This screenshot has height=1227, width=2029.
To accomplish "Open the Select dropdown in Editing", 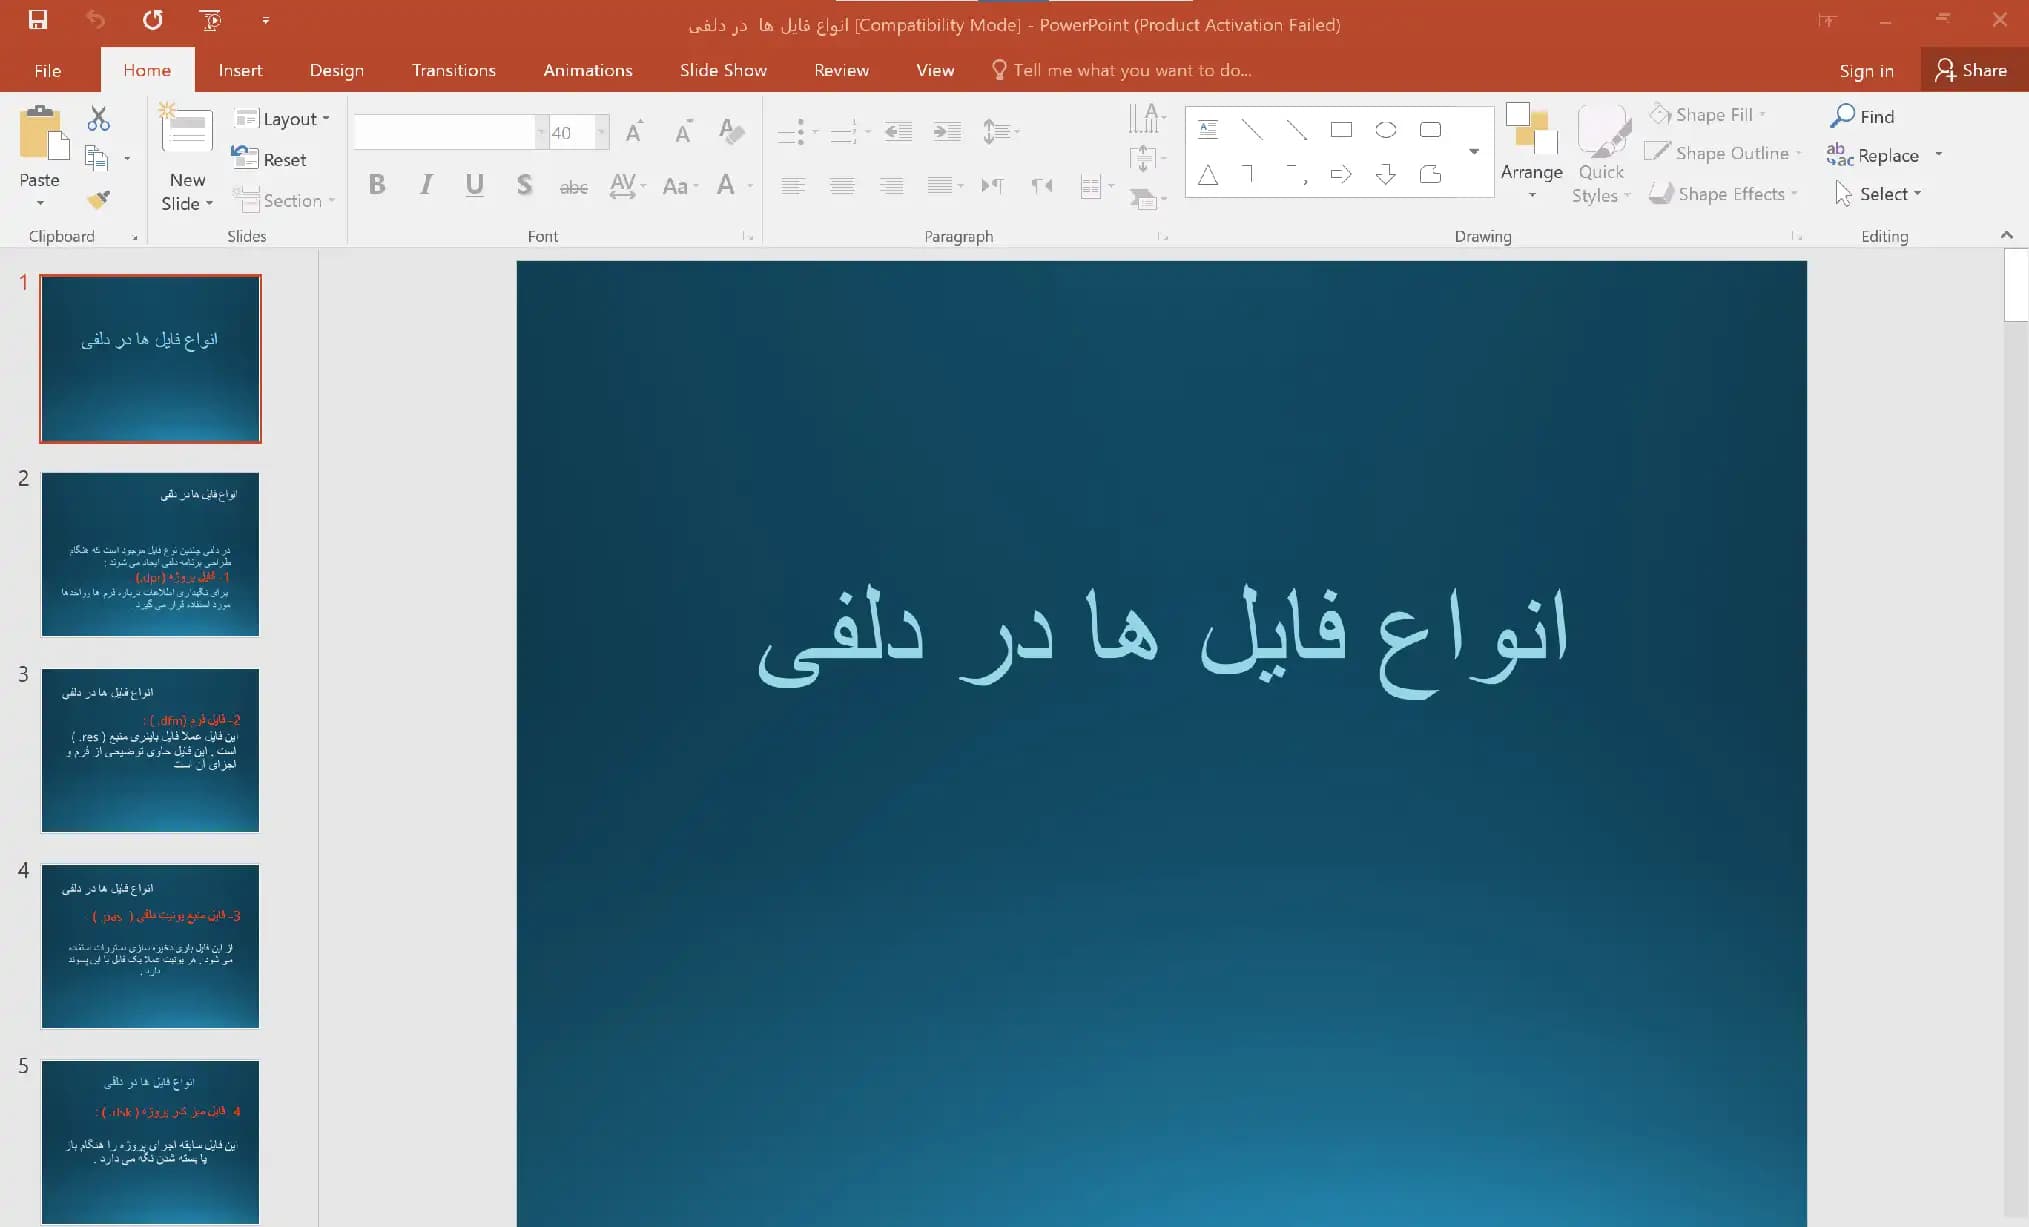I will point(1878,194).
